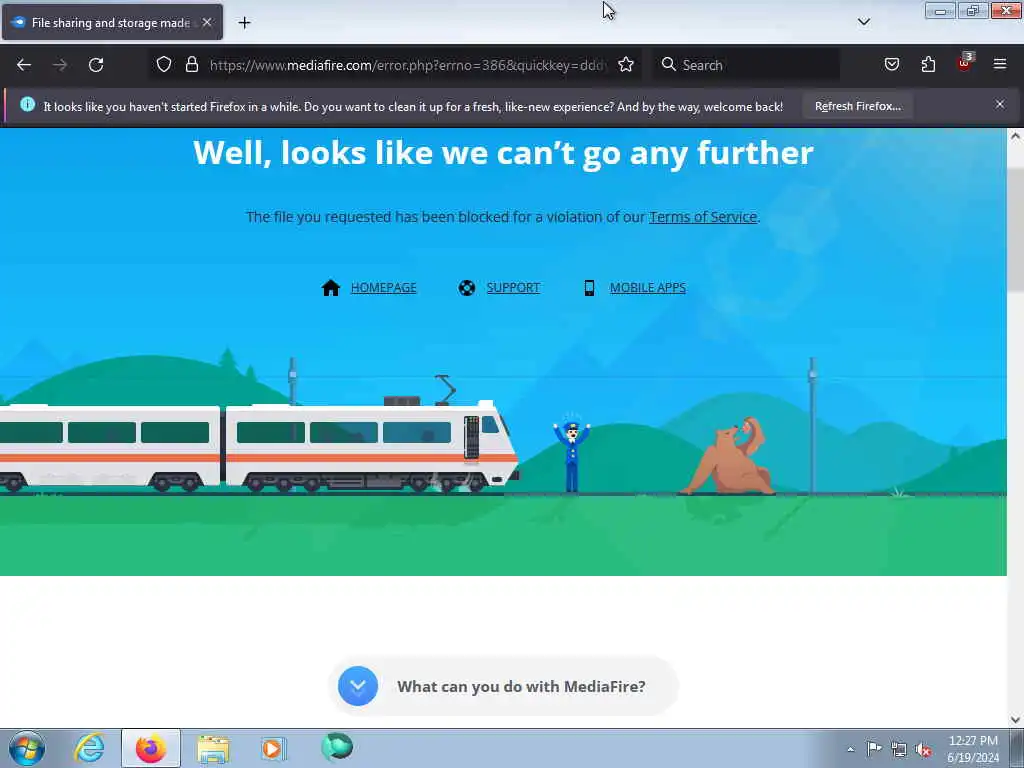Screen dimensions: 1024x768
Task: Click the uBlock Origin extension icon
Action: tap(965, 63)
